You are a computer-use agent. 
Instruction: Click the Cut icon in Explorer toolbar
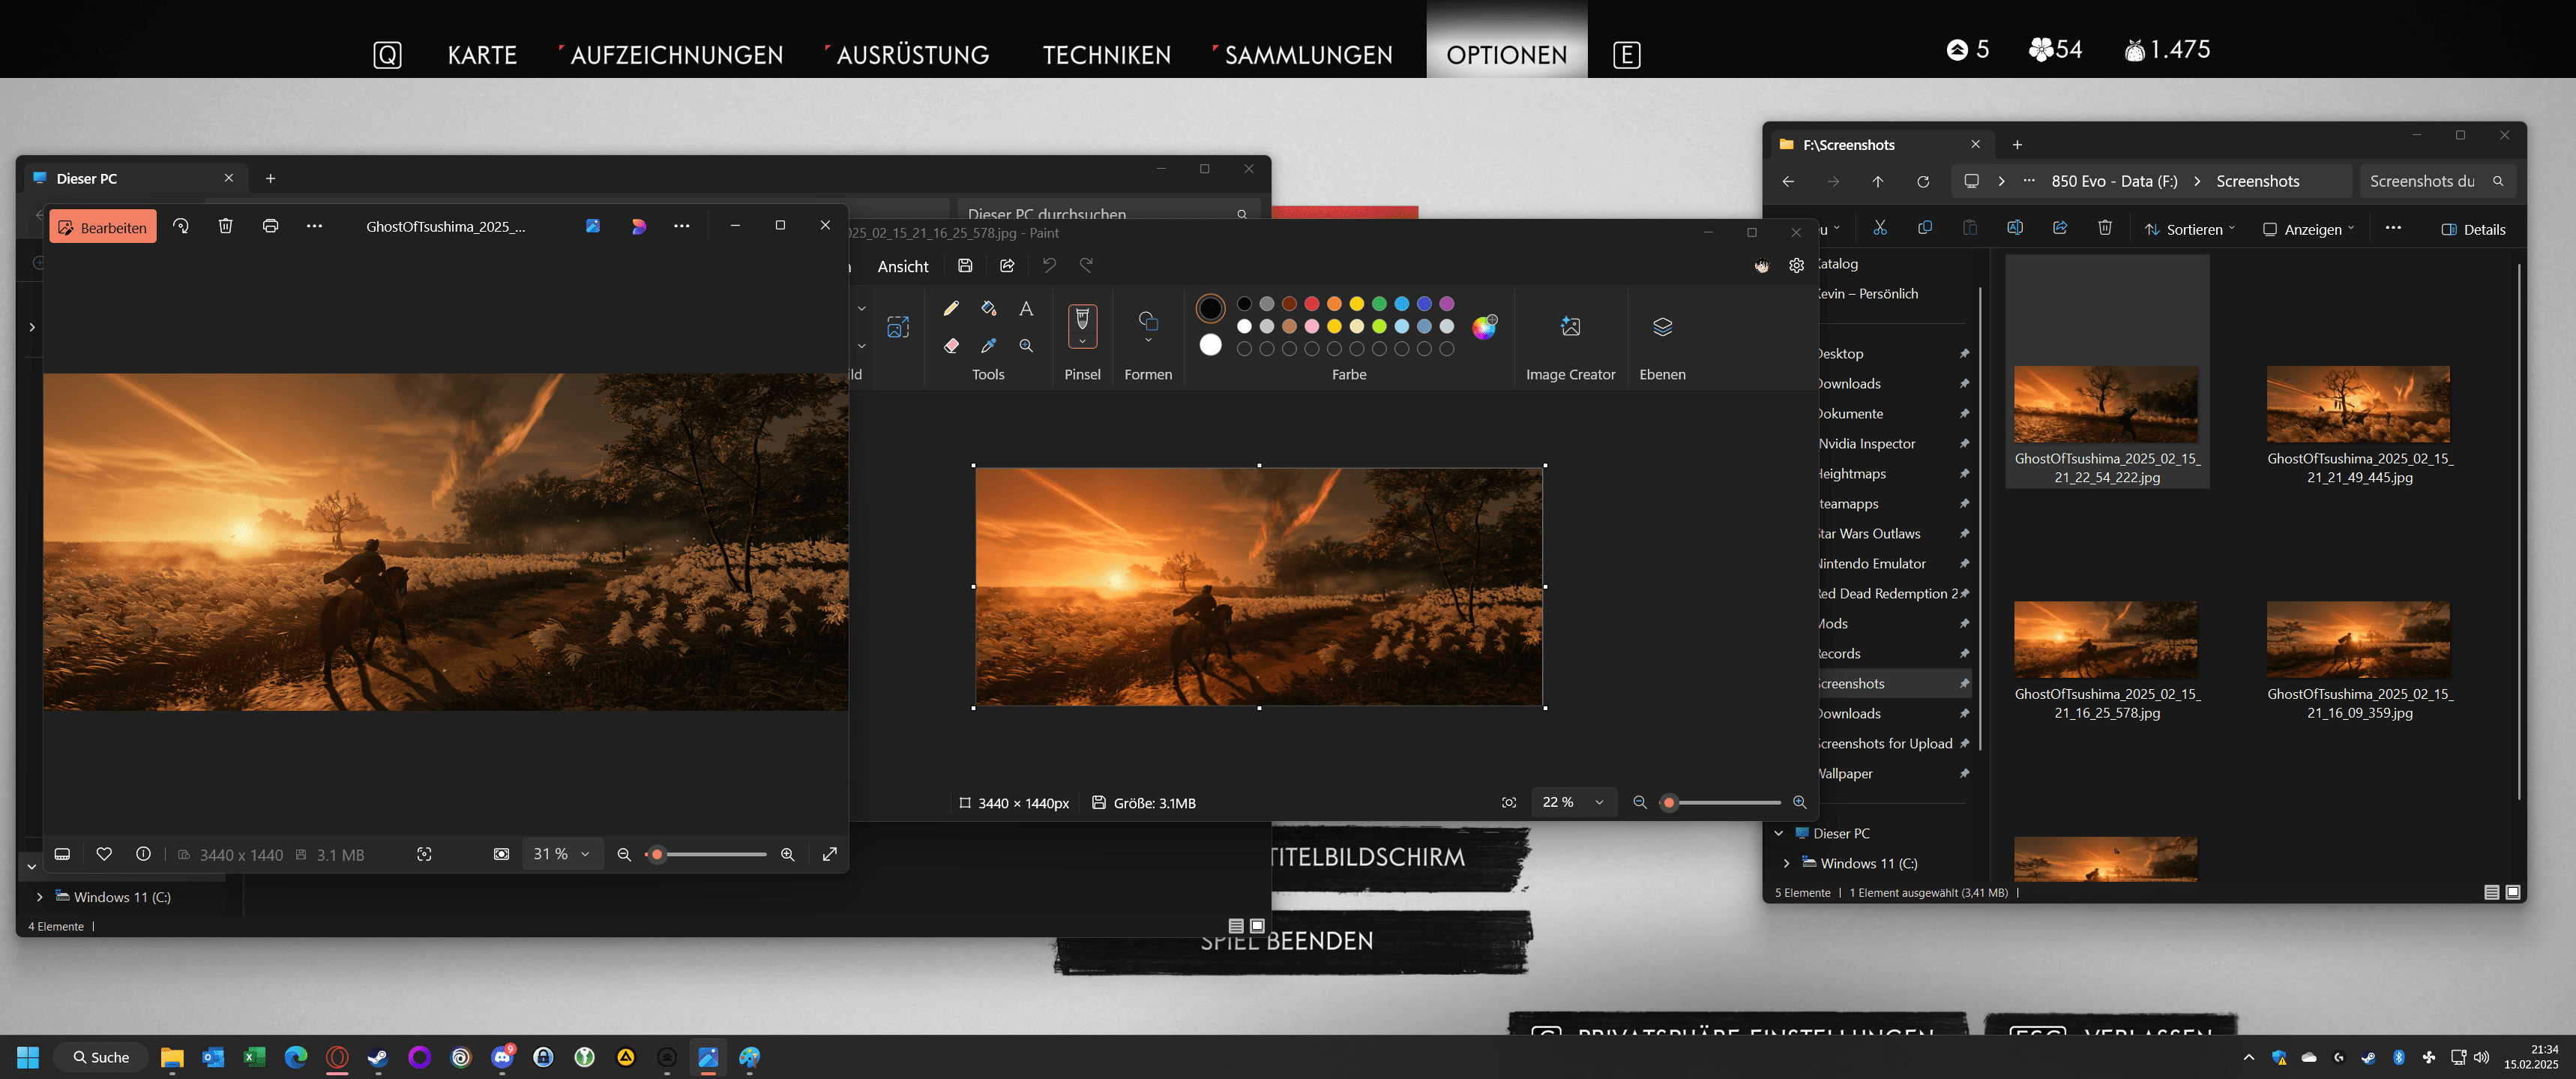tap(1880, 228)
